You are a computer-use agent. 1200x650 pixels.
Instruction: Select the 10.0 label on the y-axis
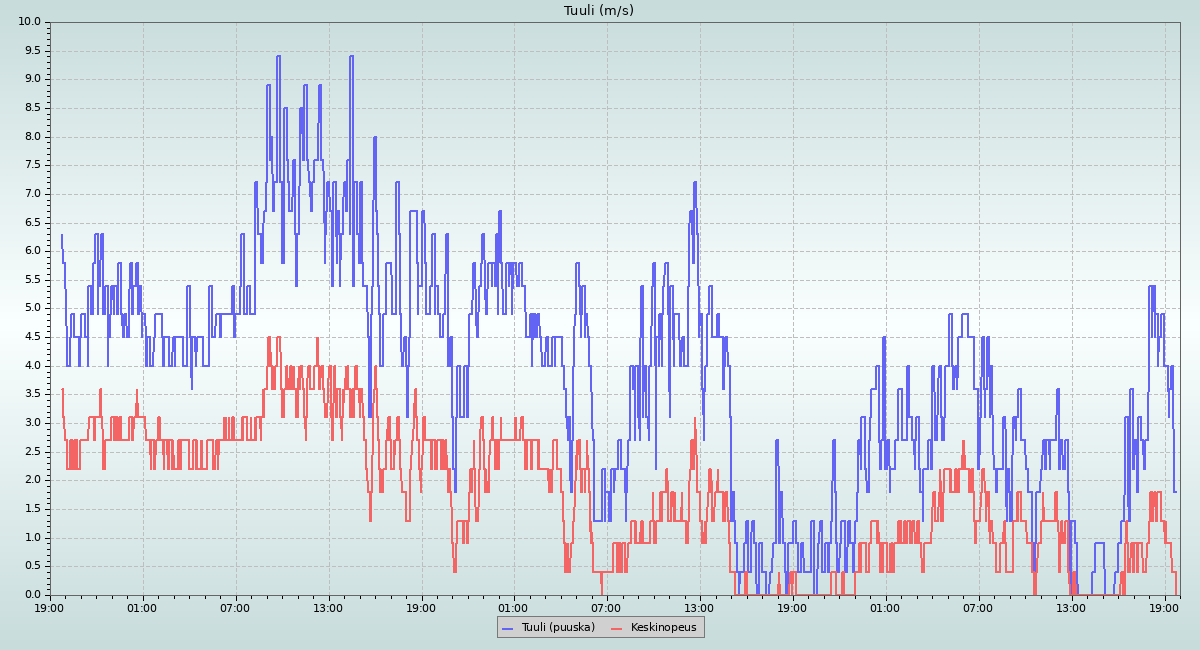click(x=30, y=22)
